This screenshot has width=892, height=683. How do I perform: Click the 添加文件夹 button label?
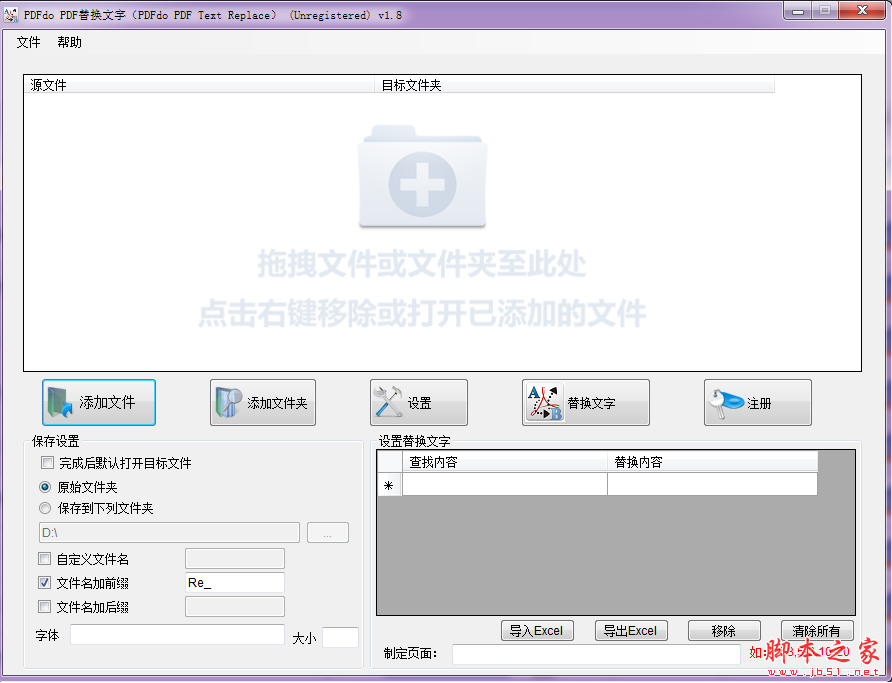point(277,403)
